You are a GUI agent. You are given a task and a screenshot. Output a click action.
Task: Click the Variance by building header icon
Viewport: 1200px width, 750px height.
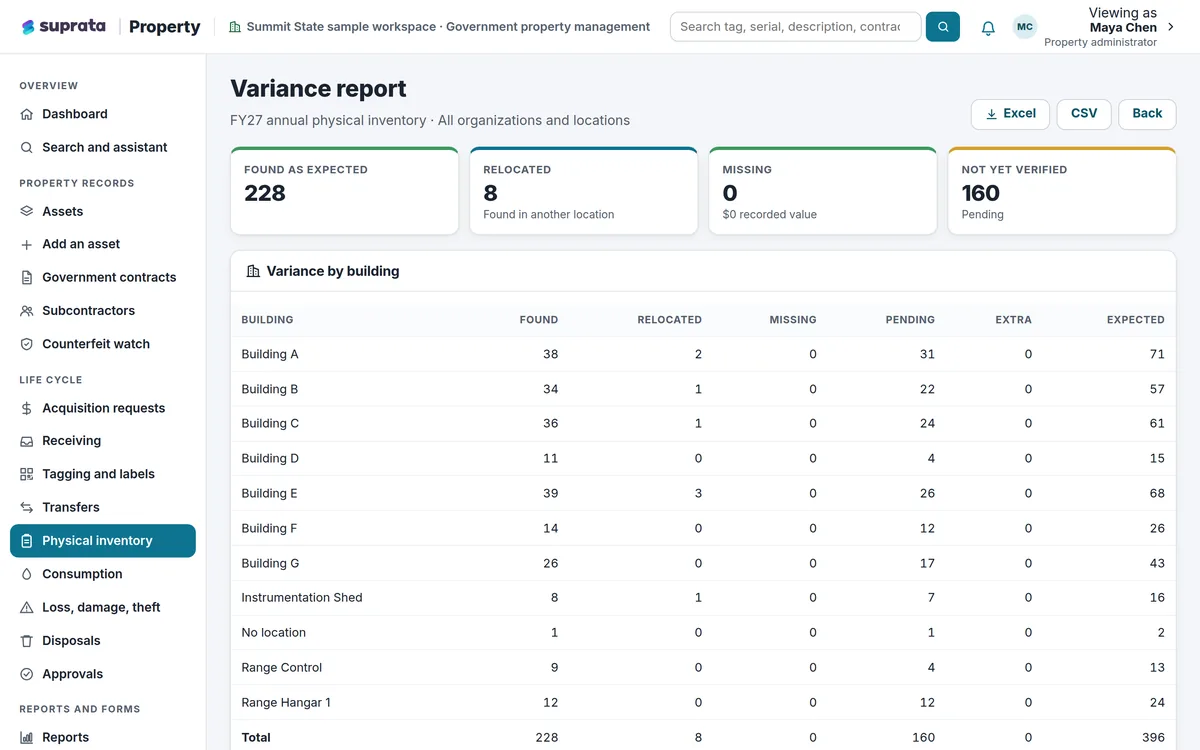coord(252,271)
